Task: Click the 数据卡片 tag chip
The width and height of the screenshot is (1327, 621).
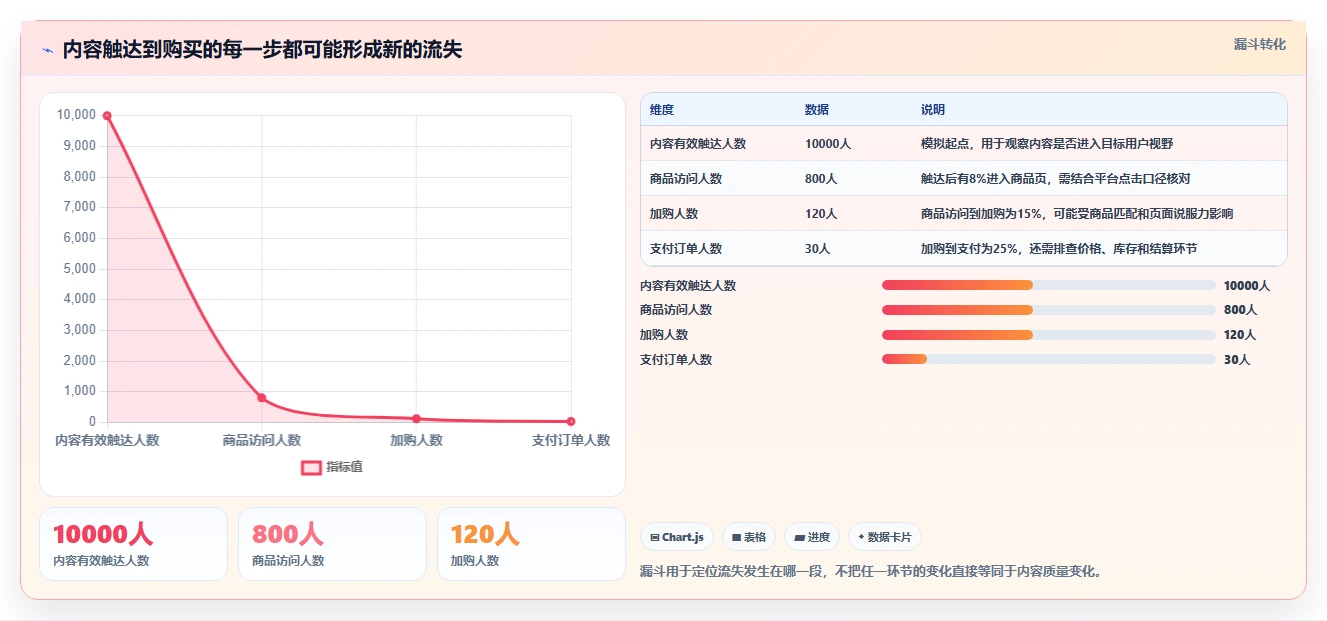Action: pos(885,537)
